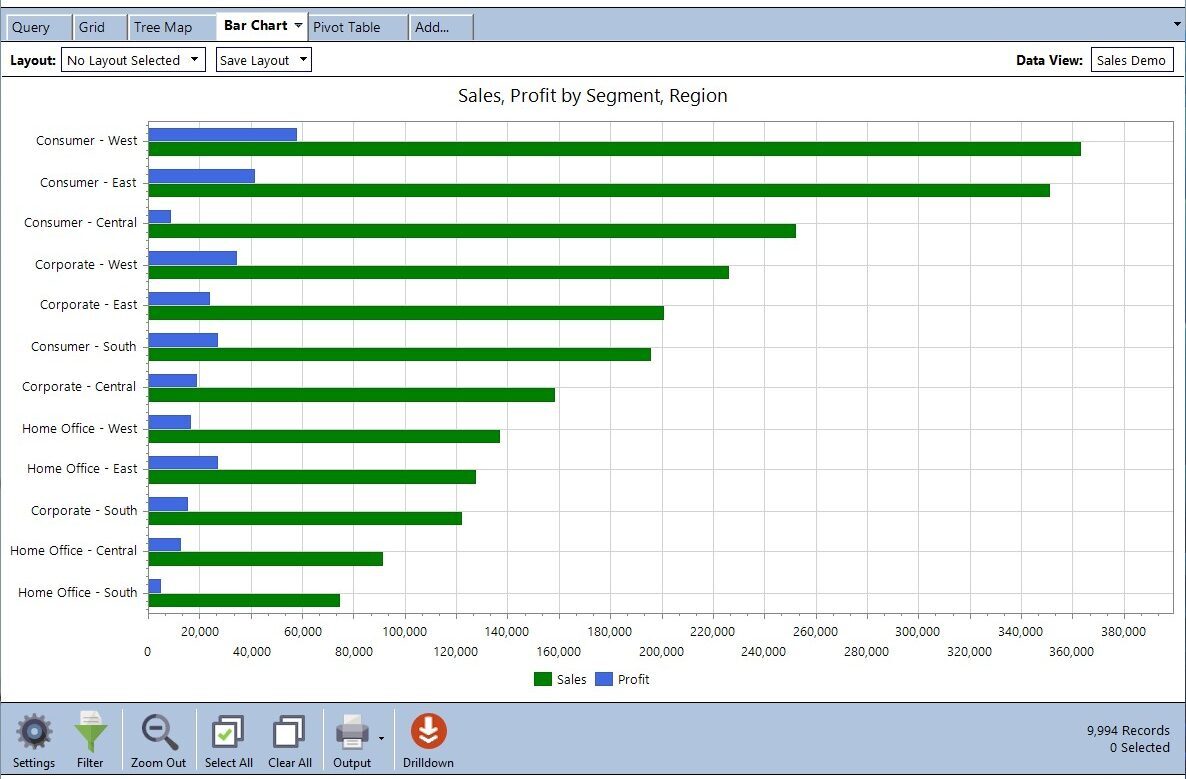The height and width of the screenshot is (779, 1186).
Task: Click the Zoom Out magnifier icon
Action: 159,733
